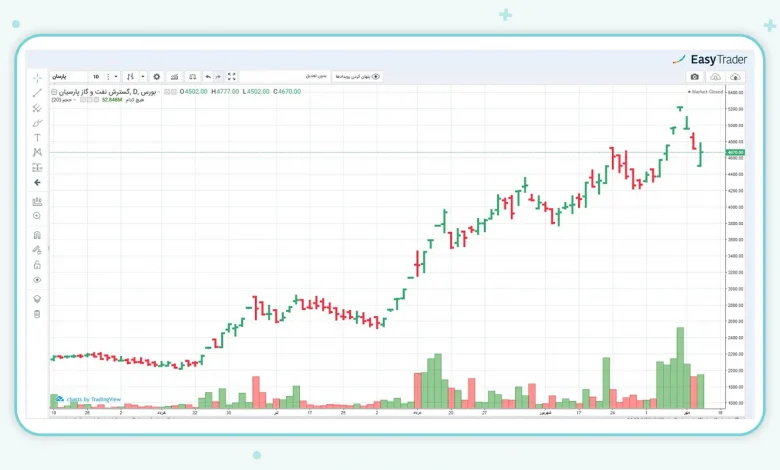Click the high price H4777.00

point(225,92)
